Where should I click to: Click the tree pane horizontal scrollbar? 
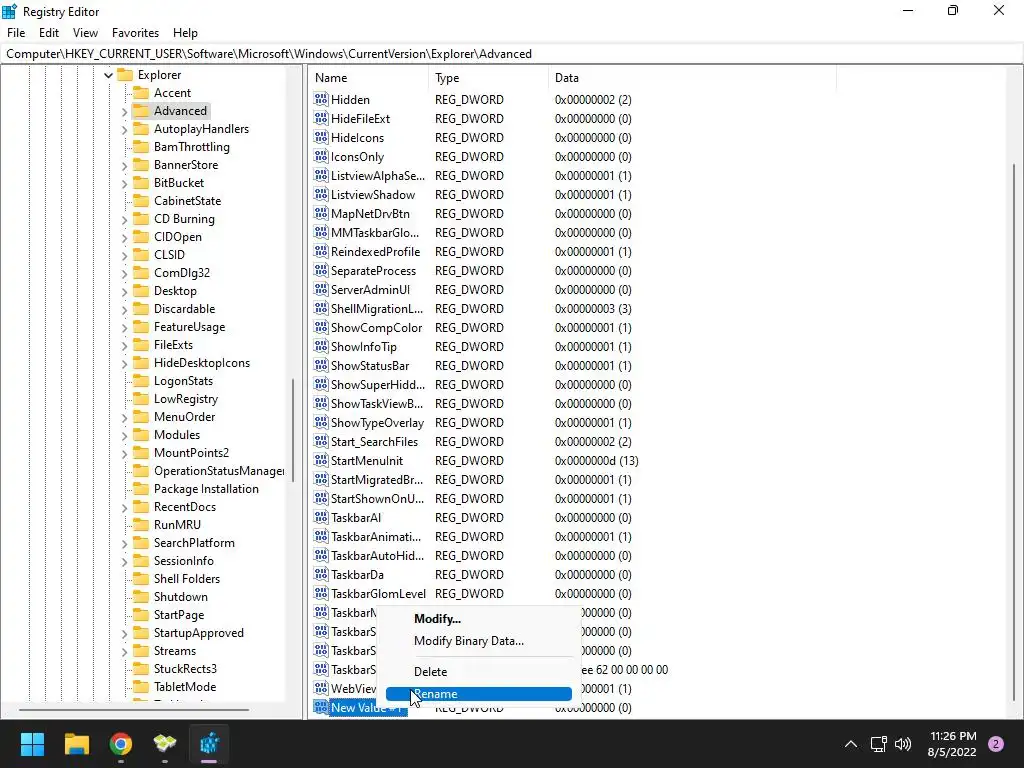[134, 709]
